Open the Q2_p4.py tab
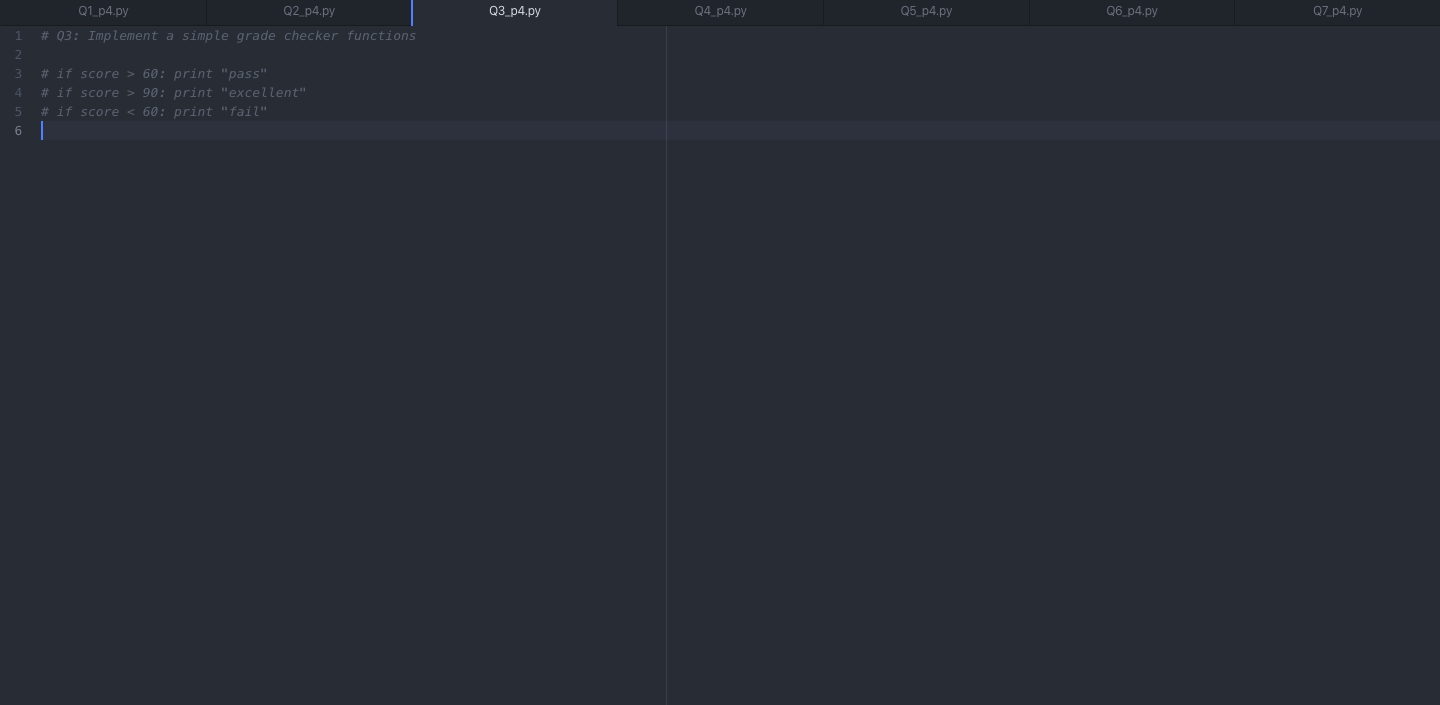The image size is (1440, 705). pos(309,11)
